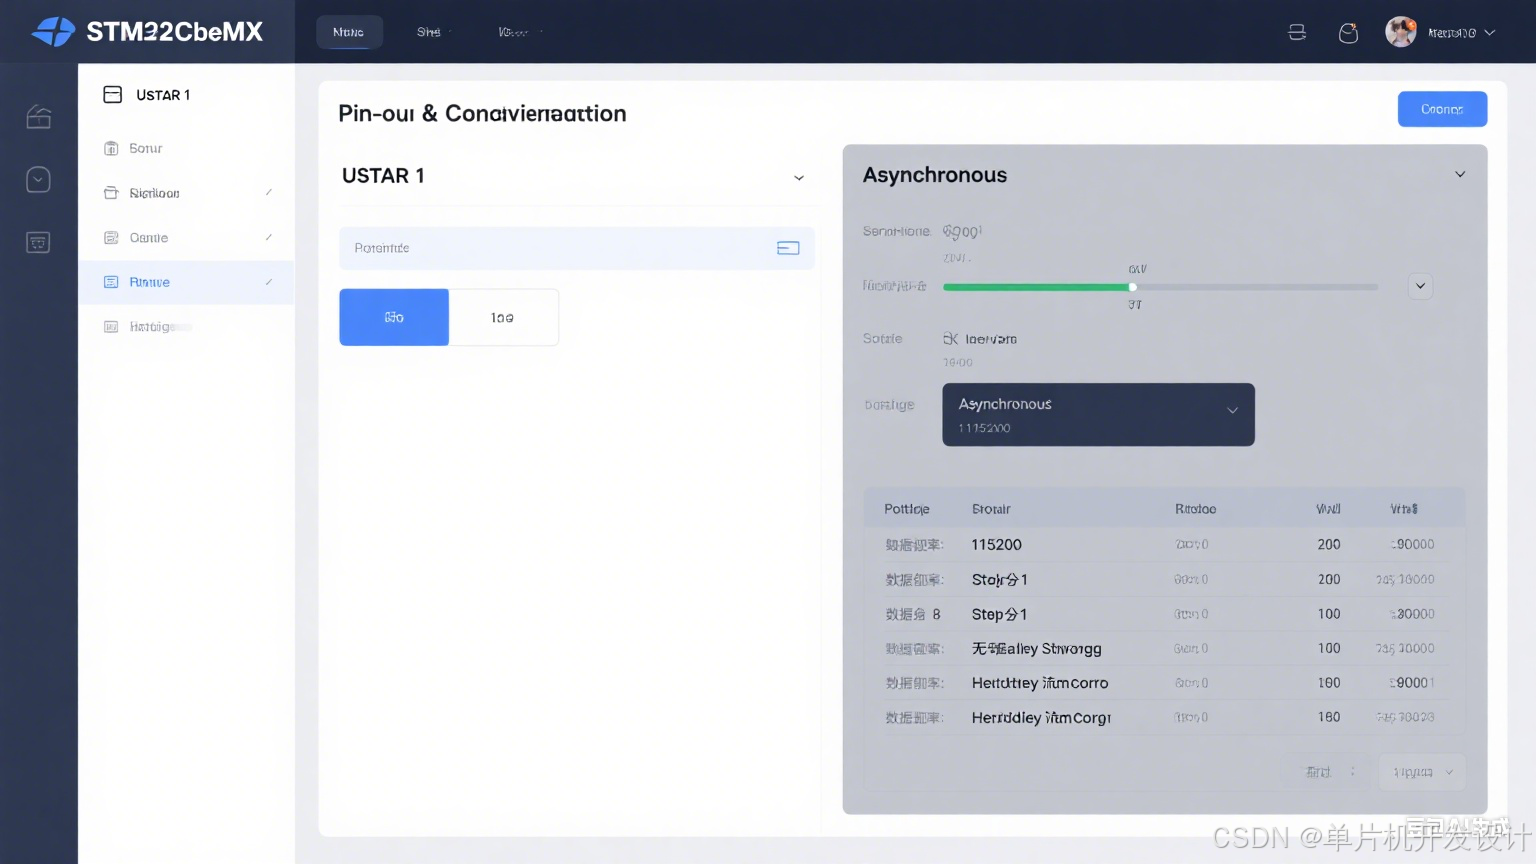Expand the USTAR 1 section chevron in main panel
This screenshot has height=864, width=1536.
[799, 178]
